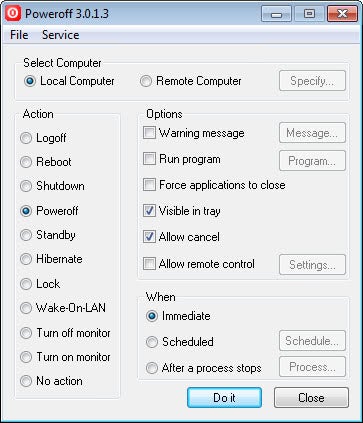Disable the Allow cancel checkbox
Screen dimensions: 363x423
[x=181, y=237]
